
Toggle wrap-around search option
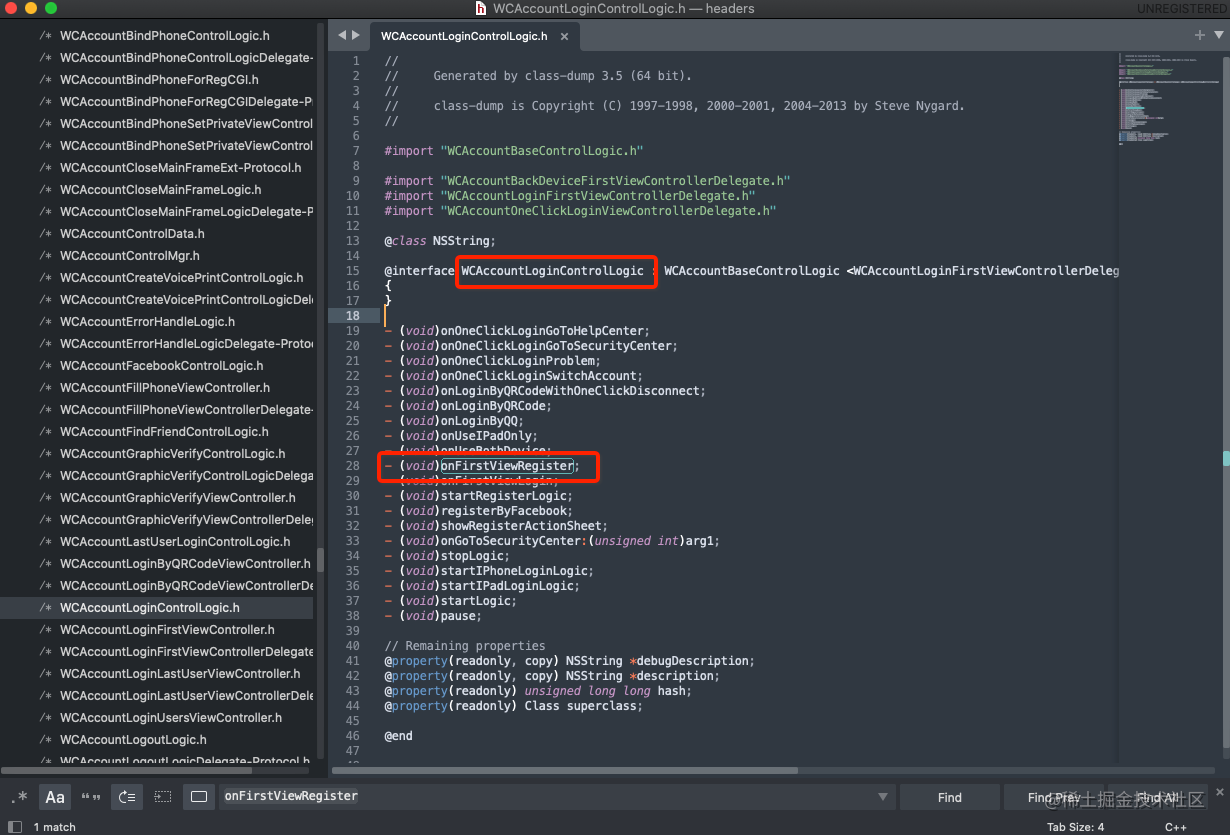127,797
